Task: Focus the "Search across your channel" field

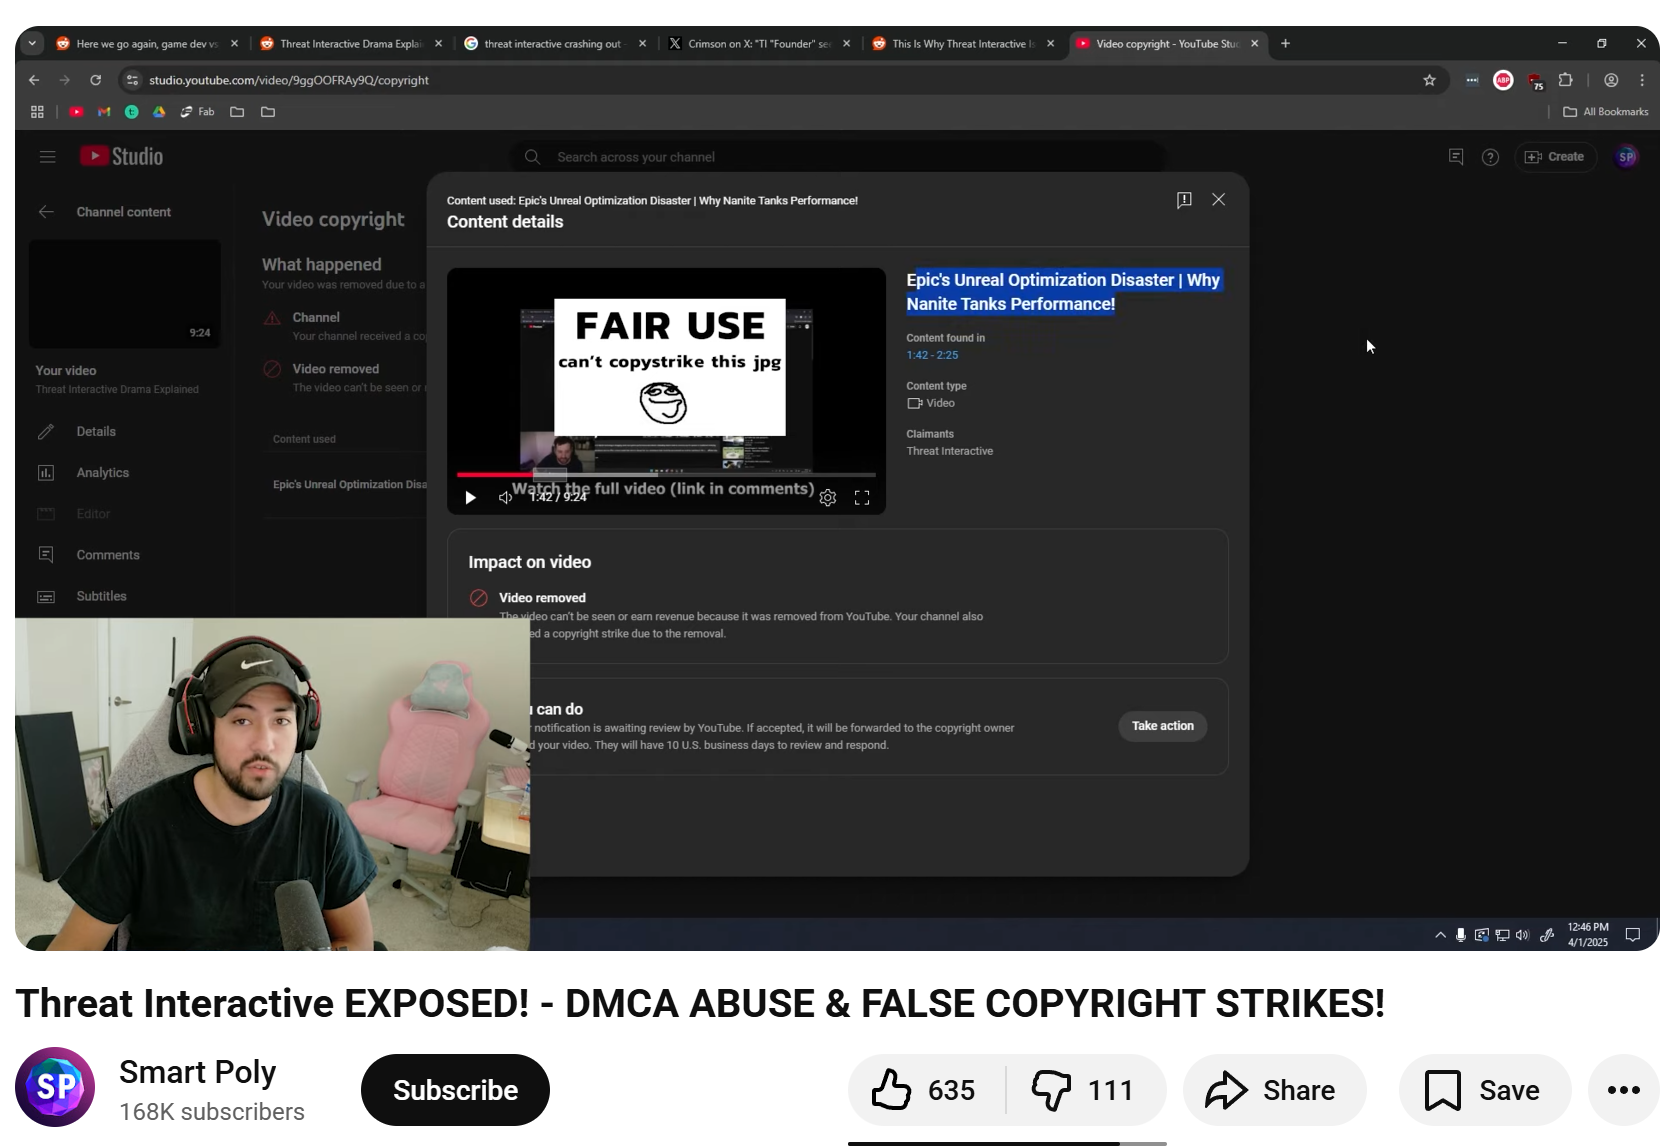Action: pos(840,157)
